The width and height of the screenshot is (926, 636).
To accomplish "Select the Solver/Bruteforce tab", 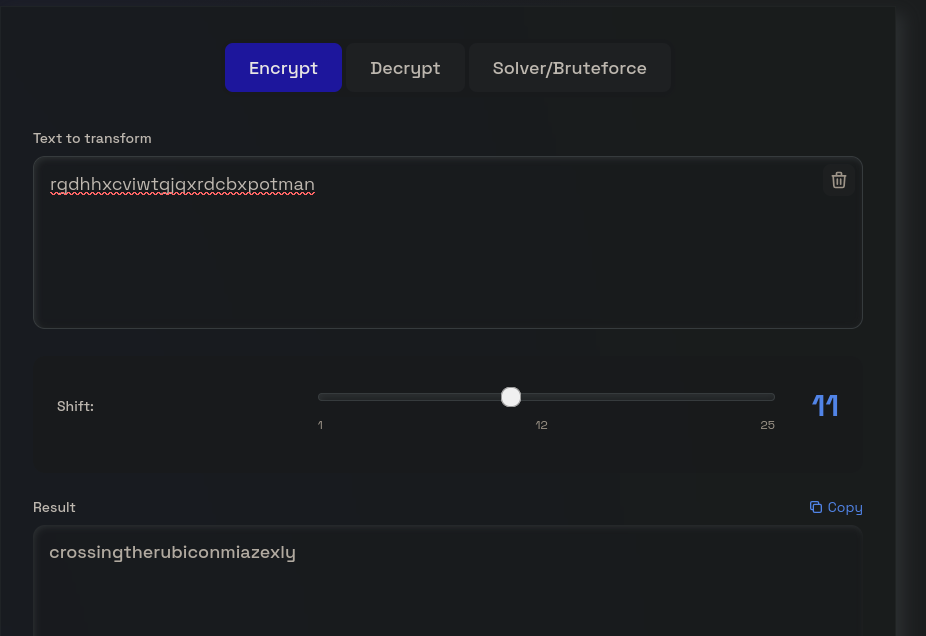I will coord(569,67).
